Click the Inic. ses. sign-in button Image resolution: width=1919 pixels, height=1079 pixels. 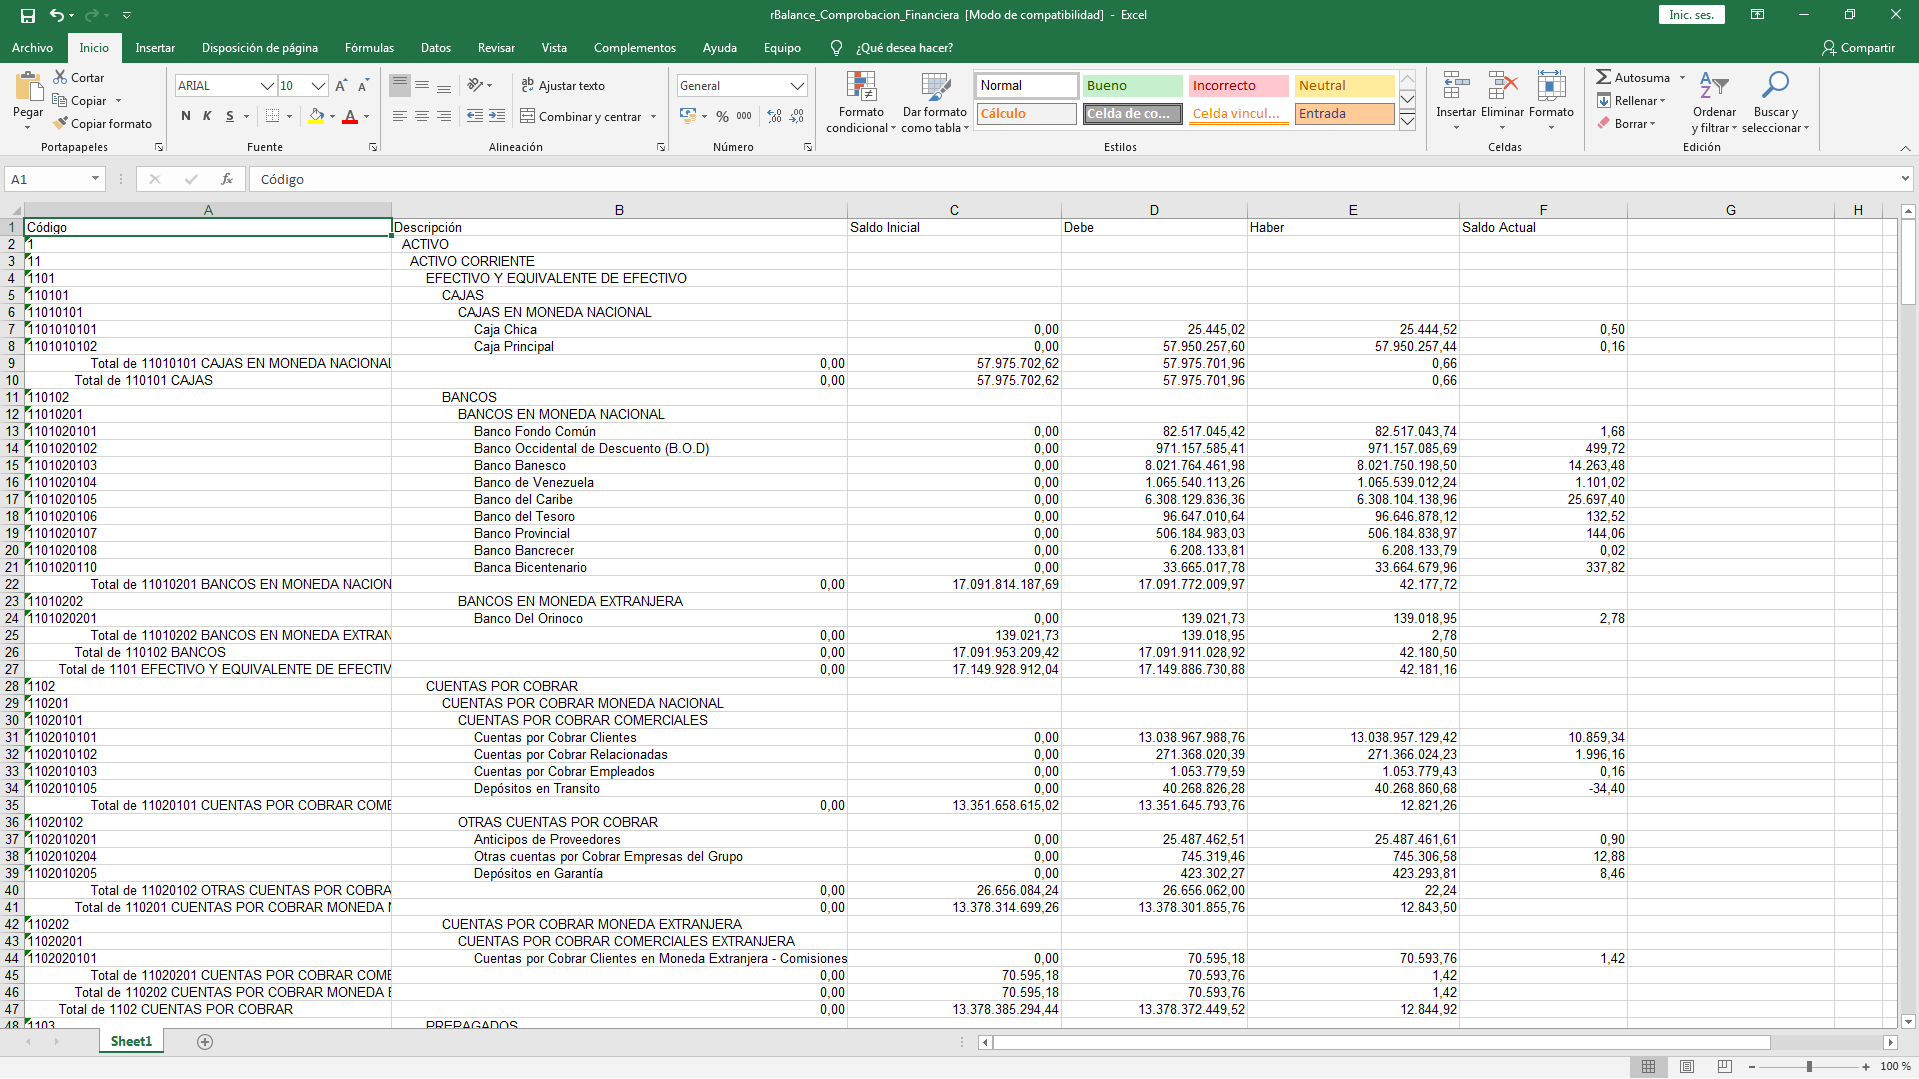pyautogui.click(x=1691, y=15)
